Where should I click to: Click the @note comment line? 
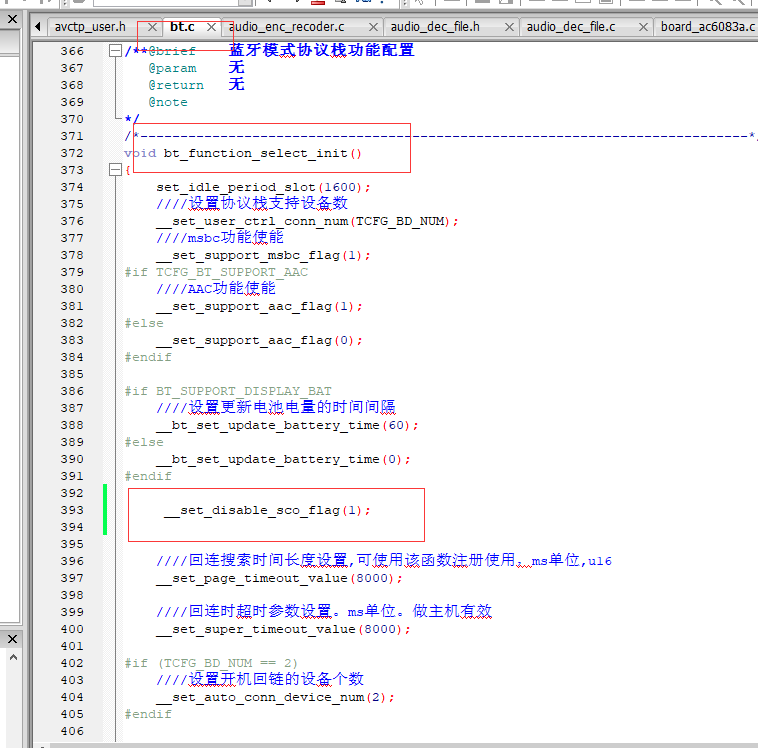click(168, 102)
